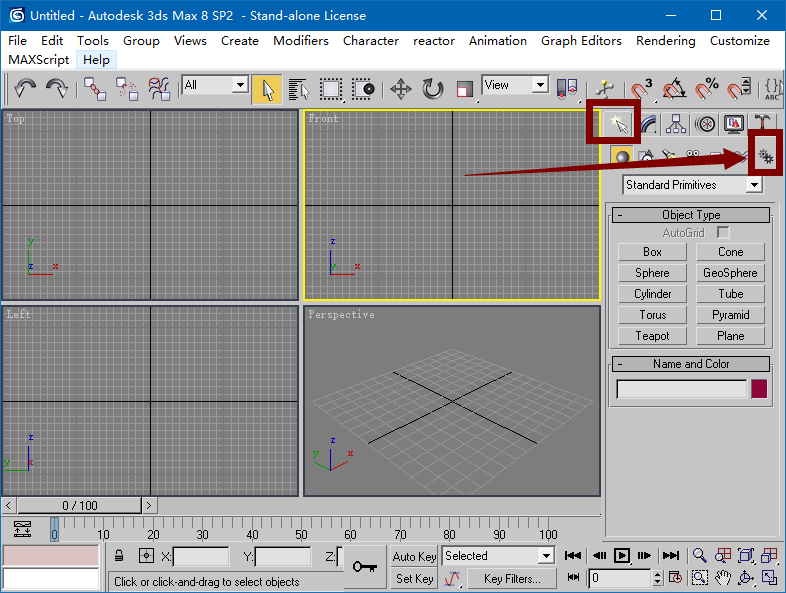Click the object color swatch
This screenshot has width=786, height=593.
(x=759, y=389)
